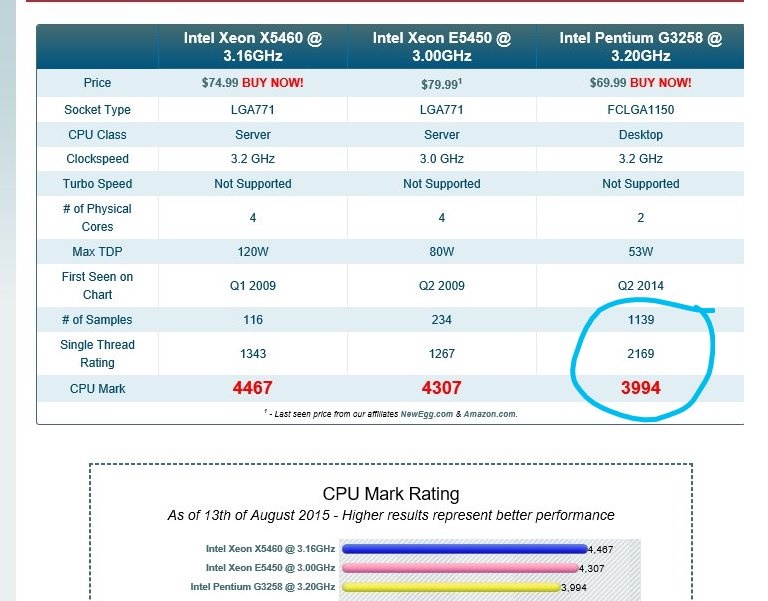Image resolution: width=768 pixels, height=601 pixels.
Task: Click CPU Mark score 4467
Action: [x=253, y=388]
